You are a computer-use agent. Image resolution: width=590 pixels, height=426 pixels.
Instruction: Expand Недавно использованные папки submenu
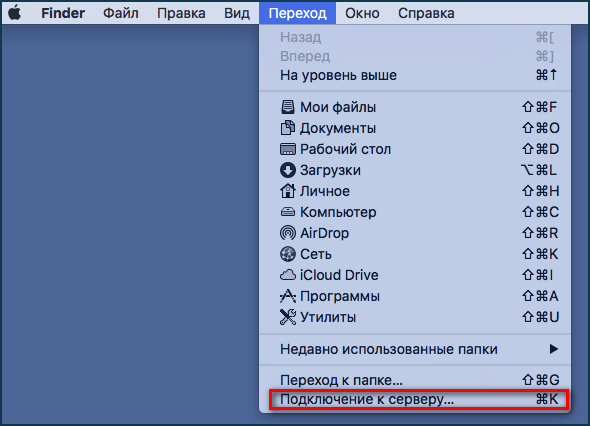tap(415, 349)
